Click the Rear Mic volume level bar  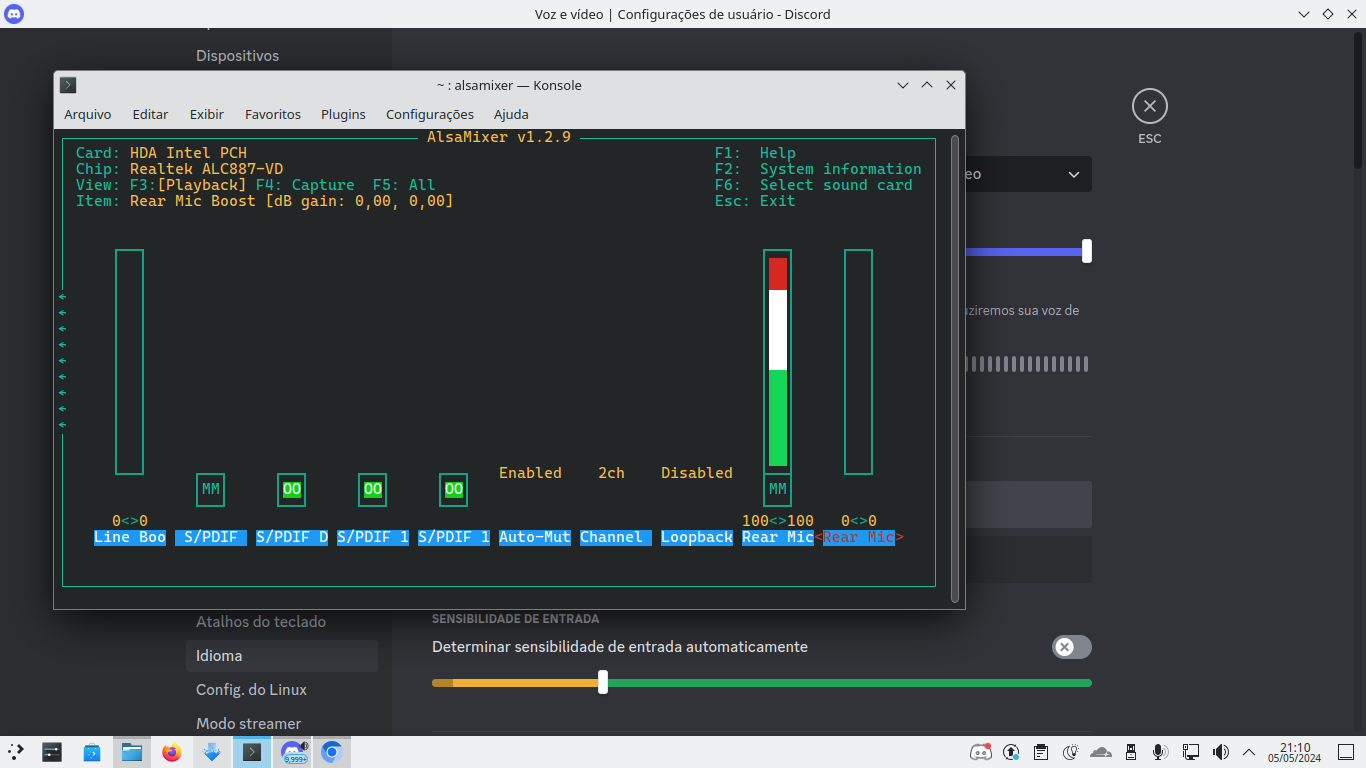[777, 362]
